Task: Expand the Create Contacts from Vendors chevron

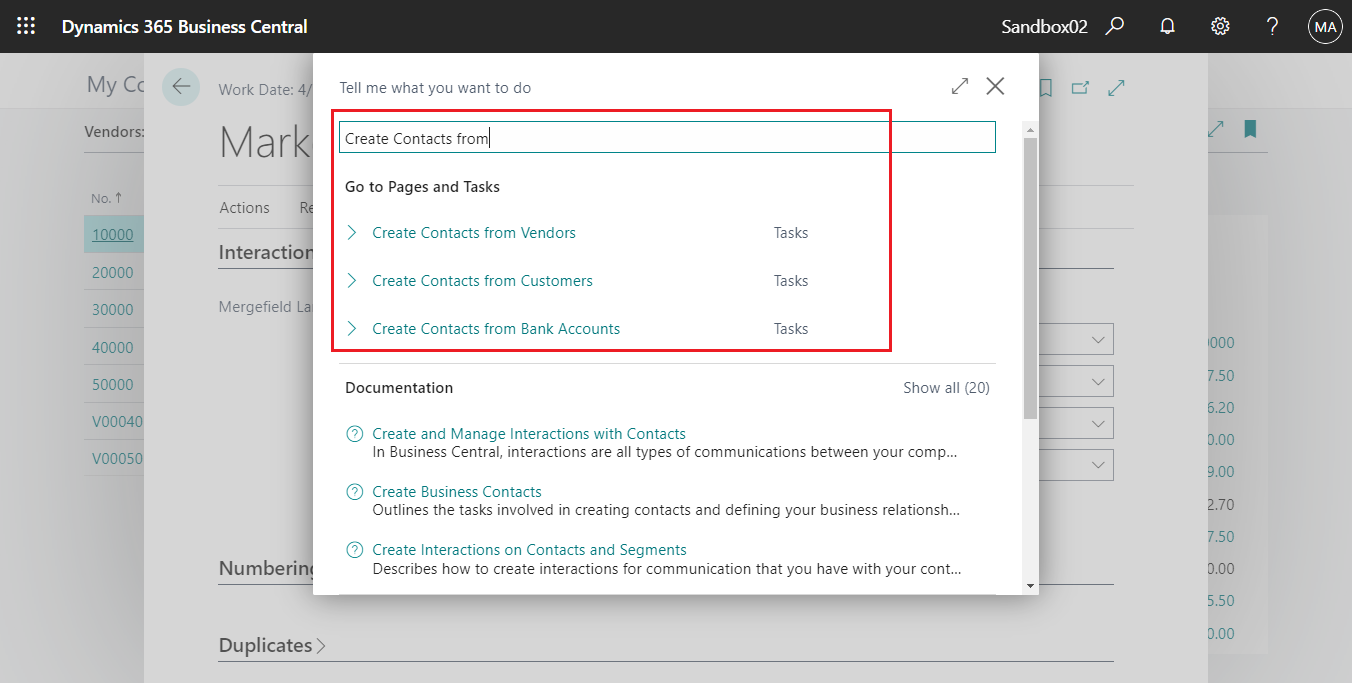Action: (x=352, y=232)
